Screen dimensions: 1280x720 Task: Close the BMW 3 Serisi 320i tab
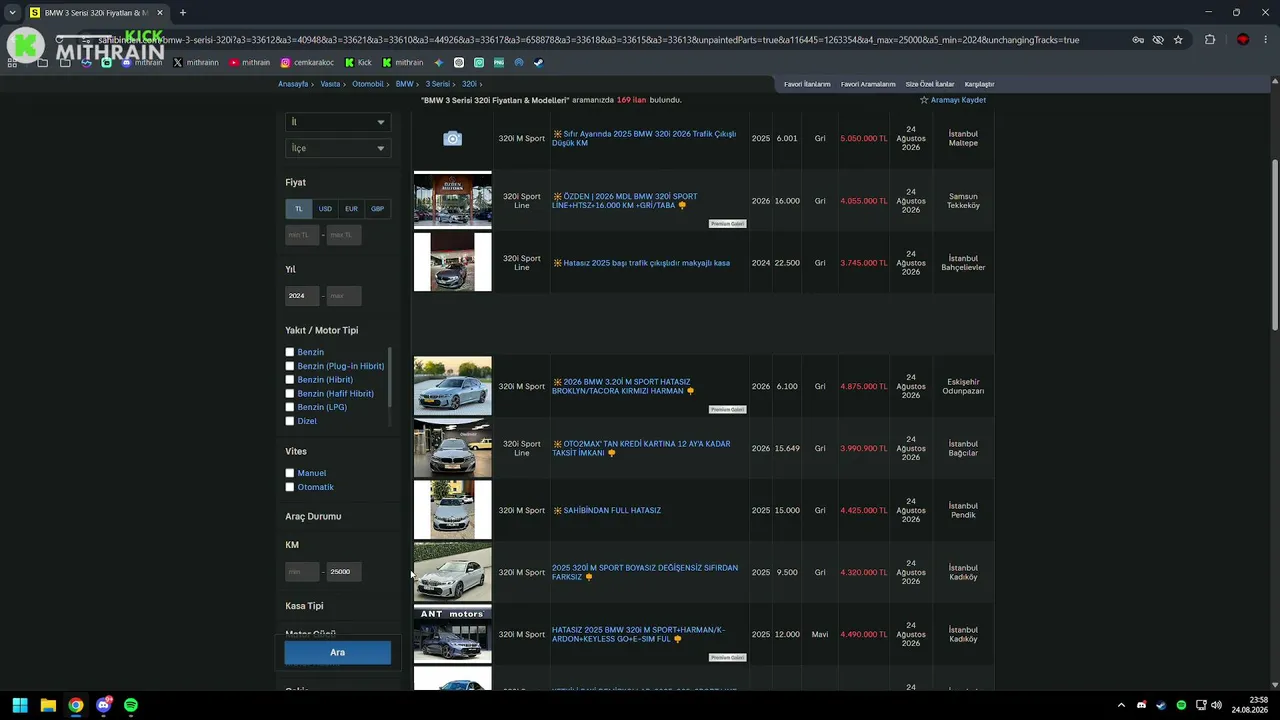(160, 13)
